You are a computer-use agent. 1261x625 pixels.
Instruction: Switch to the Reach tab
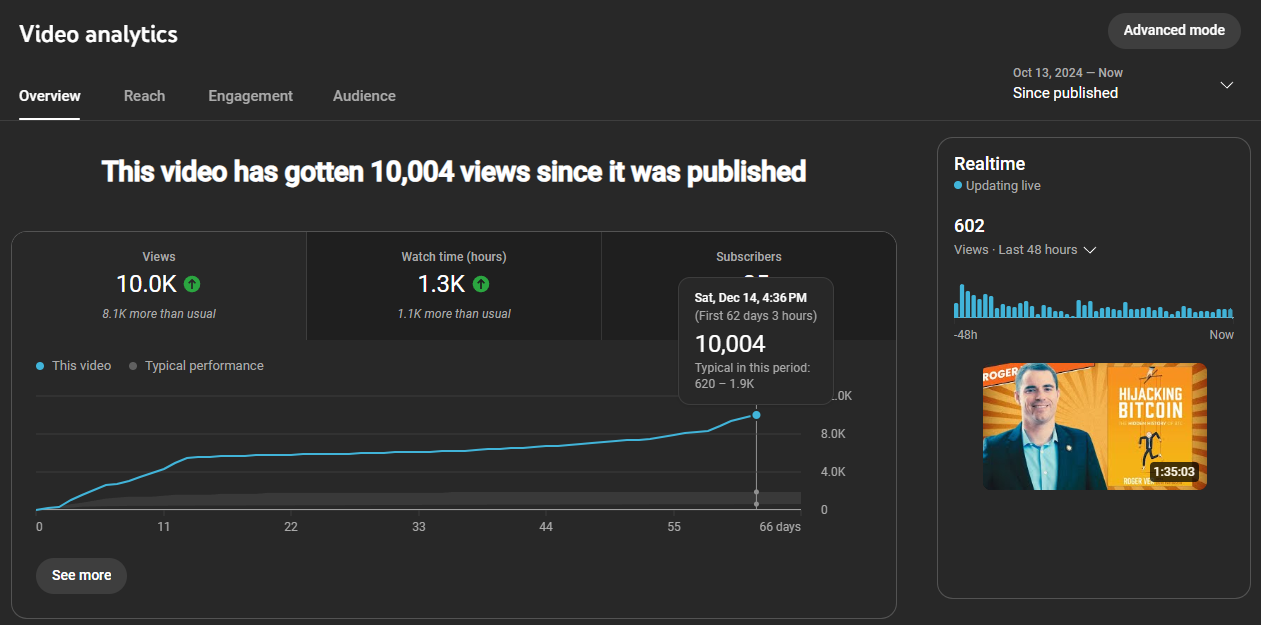tap(144, 96)
